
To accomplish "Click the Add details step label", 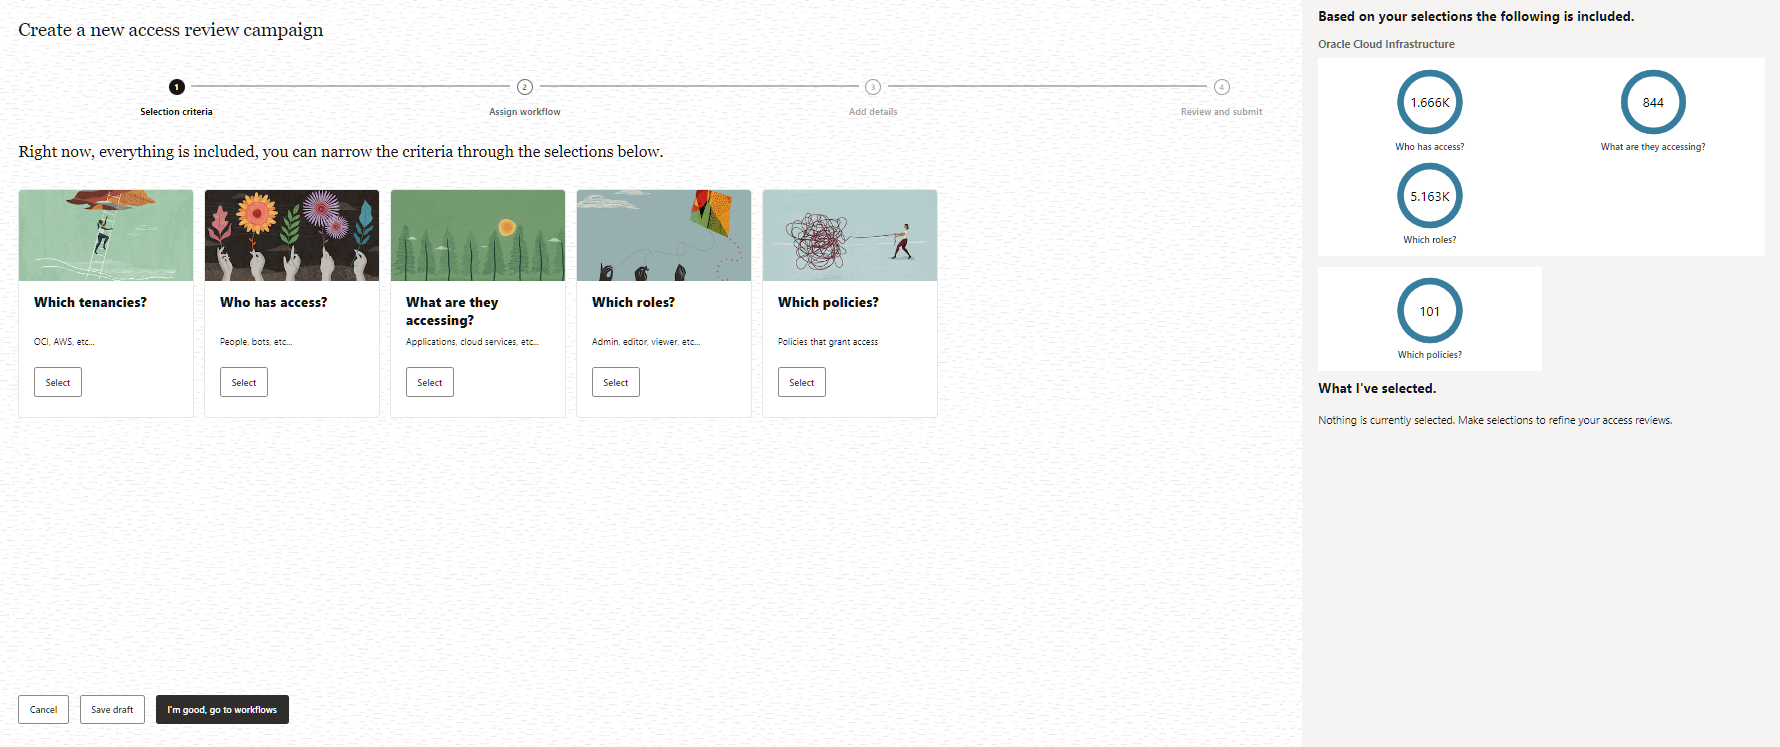I will pos(873,112).
